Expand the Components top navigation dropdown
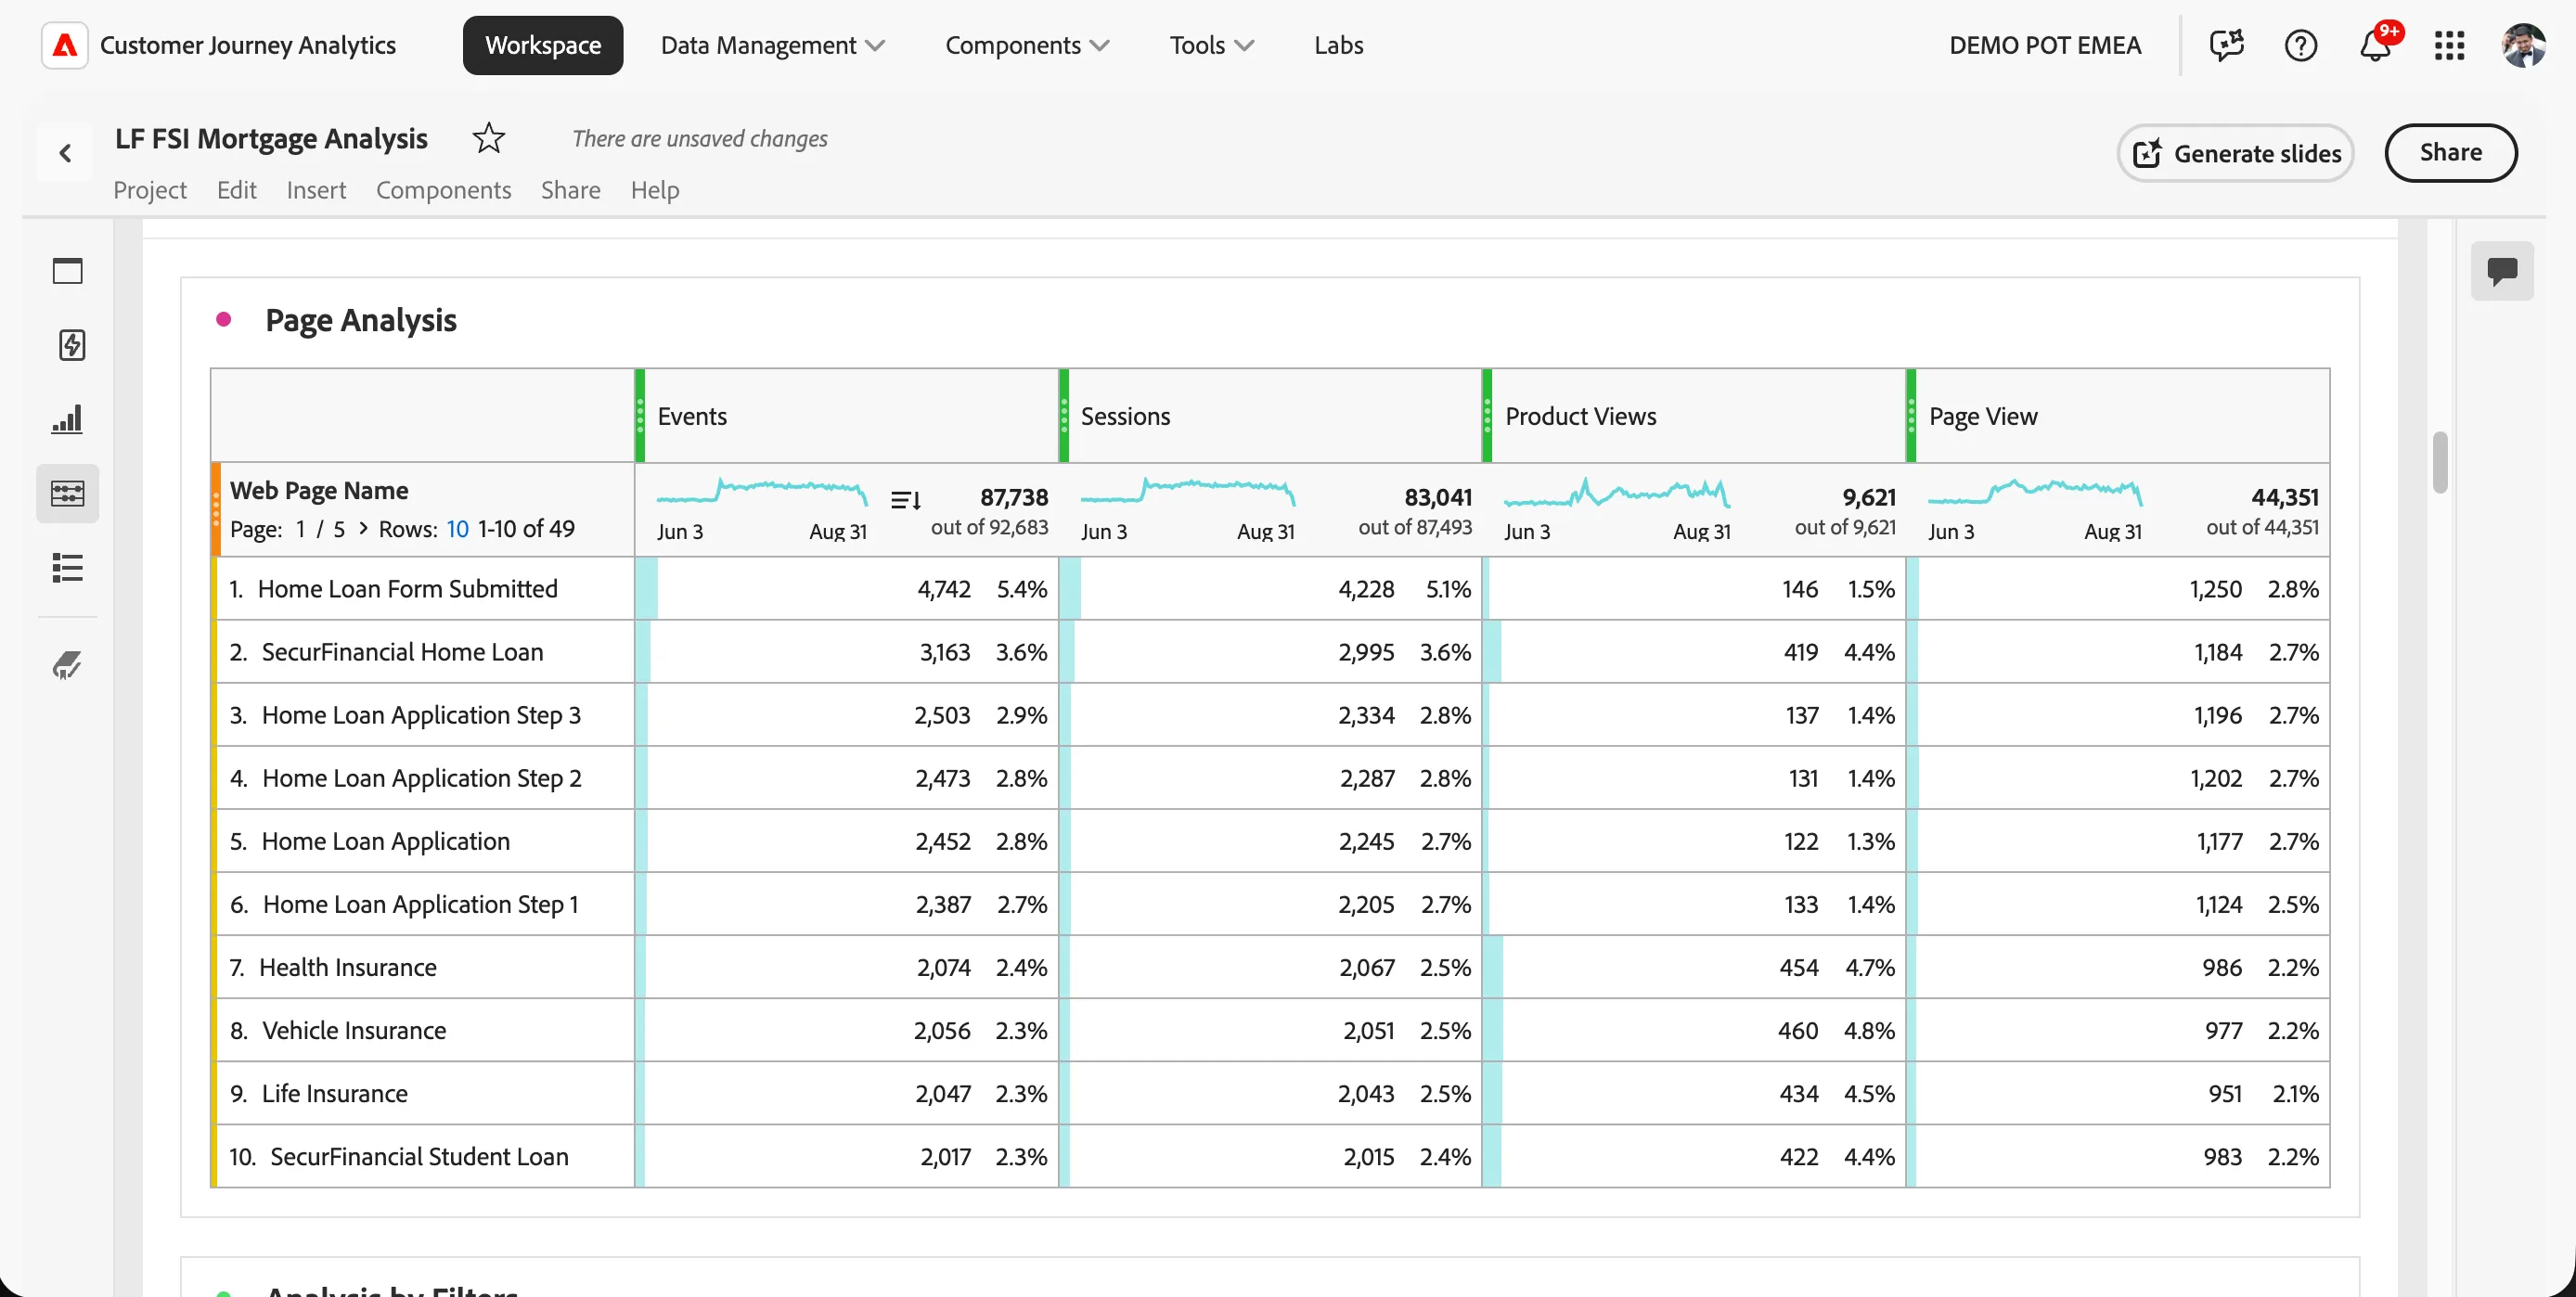Image resolution: width=2576 pixels, height=1297 pixels. pyautogui.click(x=1027, y=45)
